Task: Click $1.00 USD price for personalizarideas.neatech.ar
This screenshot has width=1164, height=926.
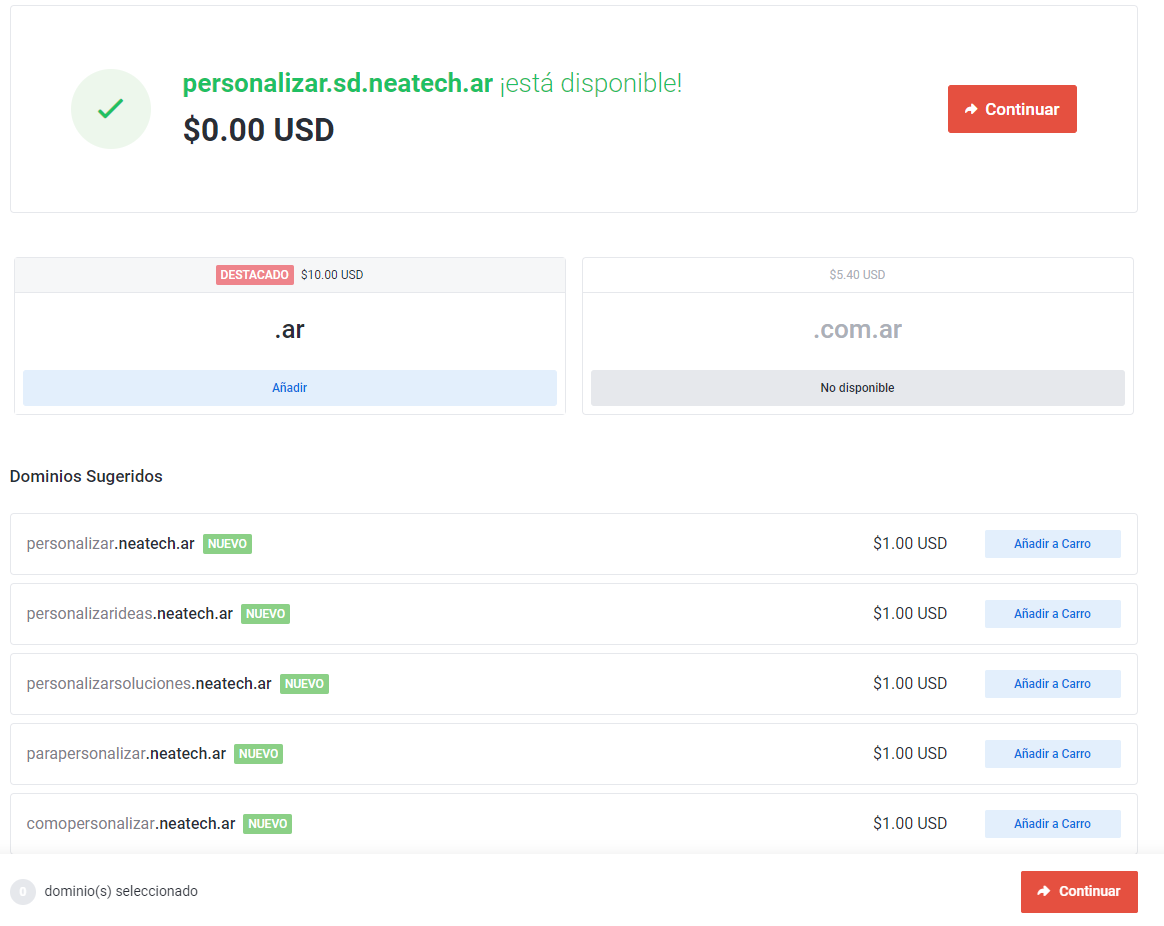Action: (910, 613)
